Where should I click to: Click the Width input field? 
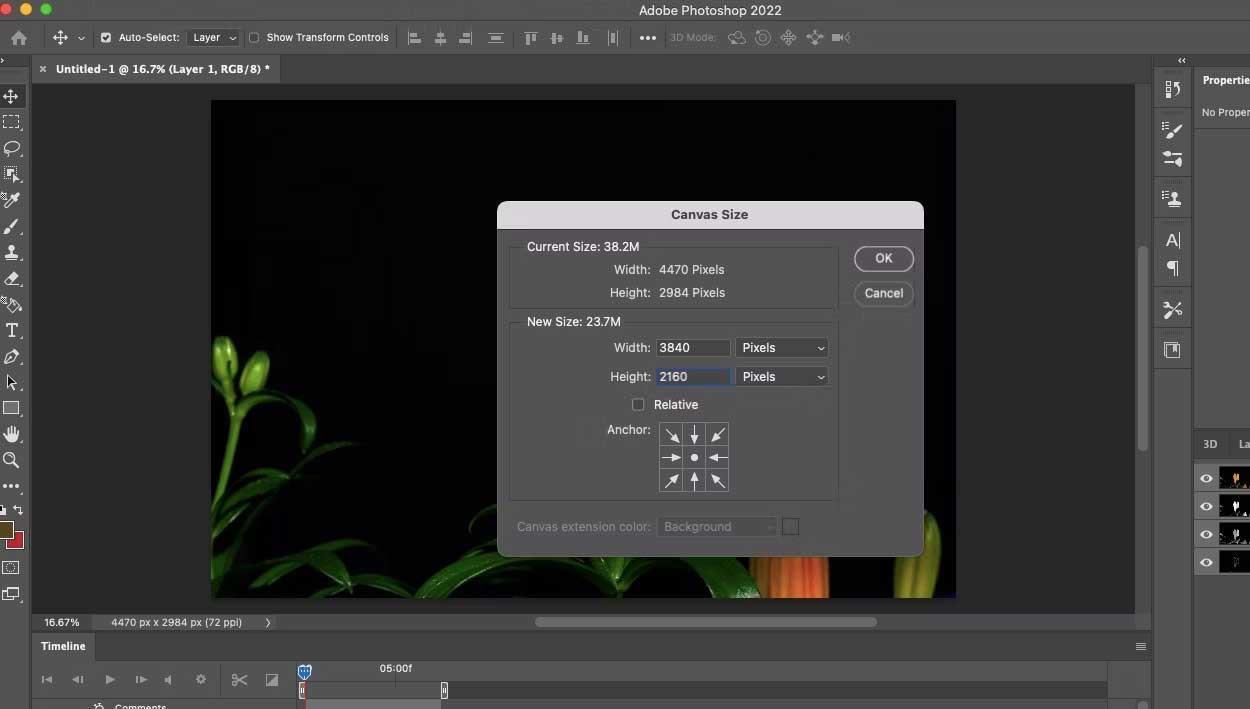pyautogui.click(x=693, y=348)
